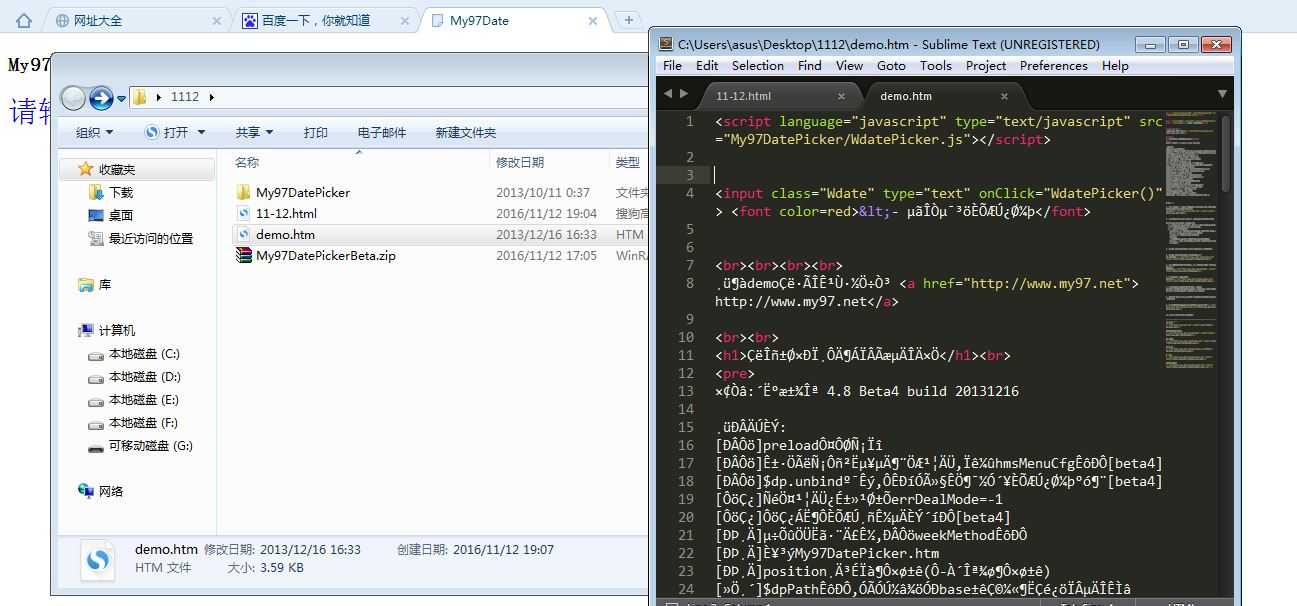The width and height of the screenshot is (1297, 606).
Task: Open 下载 in navigation pane
Action: [x=111, y=192]
